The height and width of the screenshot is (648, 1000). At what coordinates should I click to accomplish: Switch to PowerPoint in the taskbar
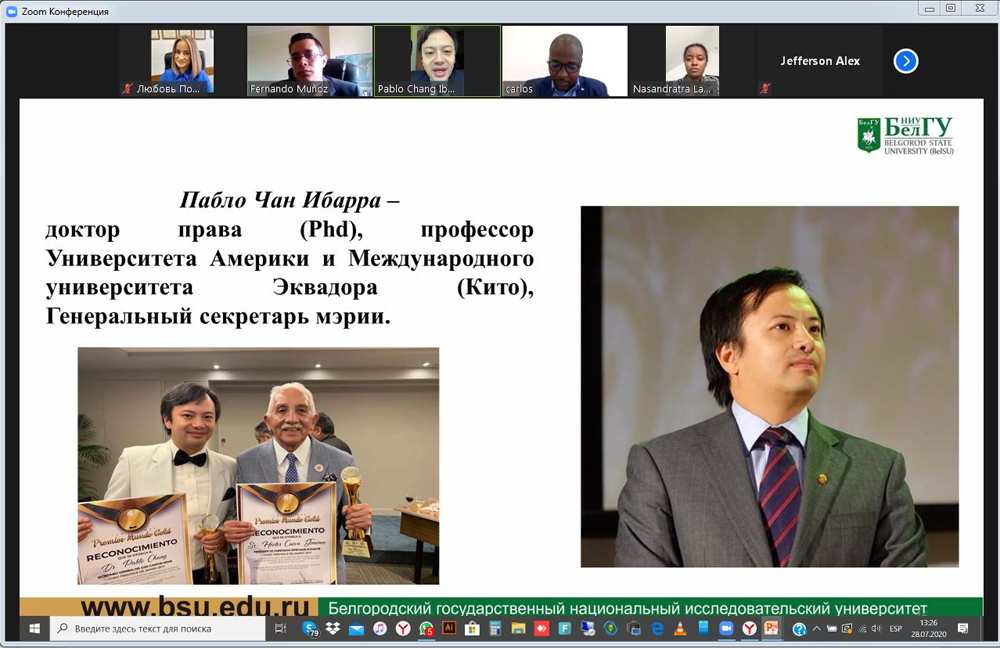[771, 629]
